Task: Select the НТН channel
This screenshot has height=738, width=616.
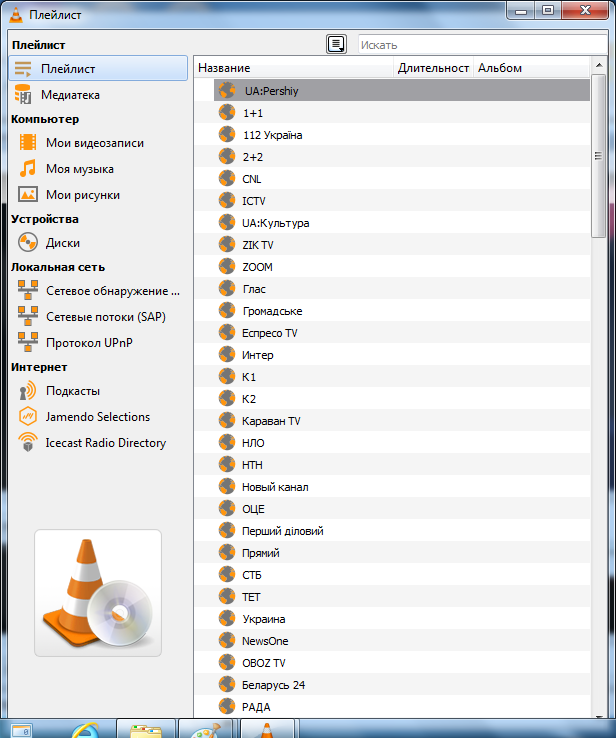Action: pyautogui.click(x=392, y=465)
